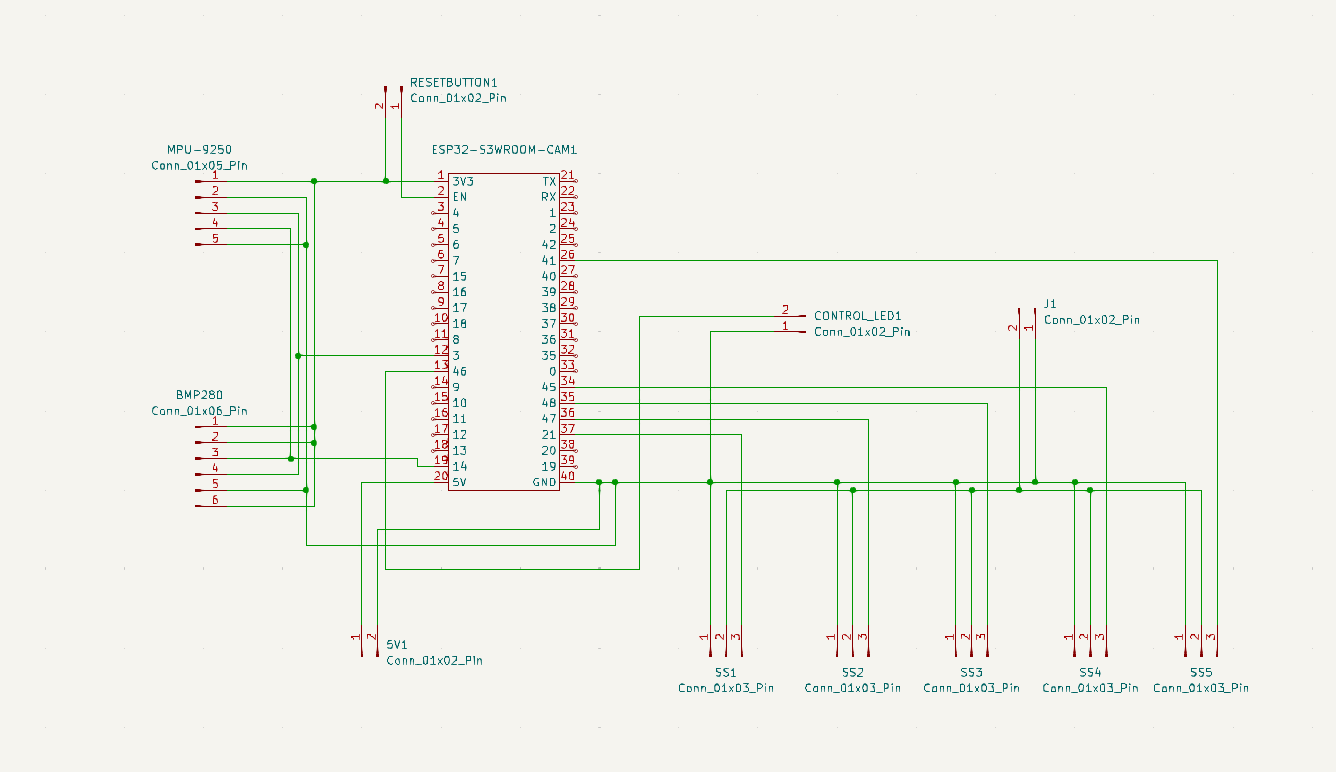Select the SS4 connector label
The height and width of the screenshot is (772, 1336).
[x=1090, y=673]
